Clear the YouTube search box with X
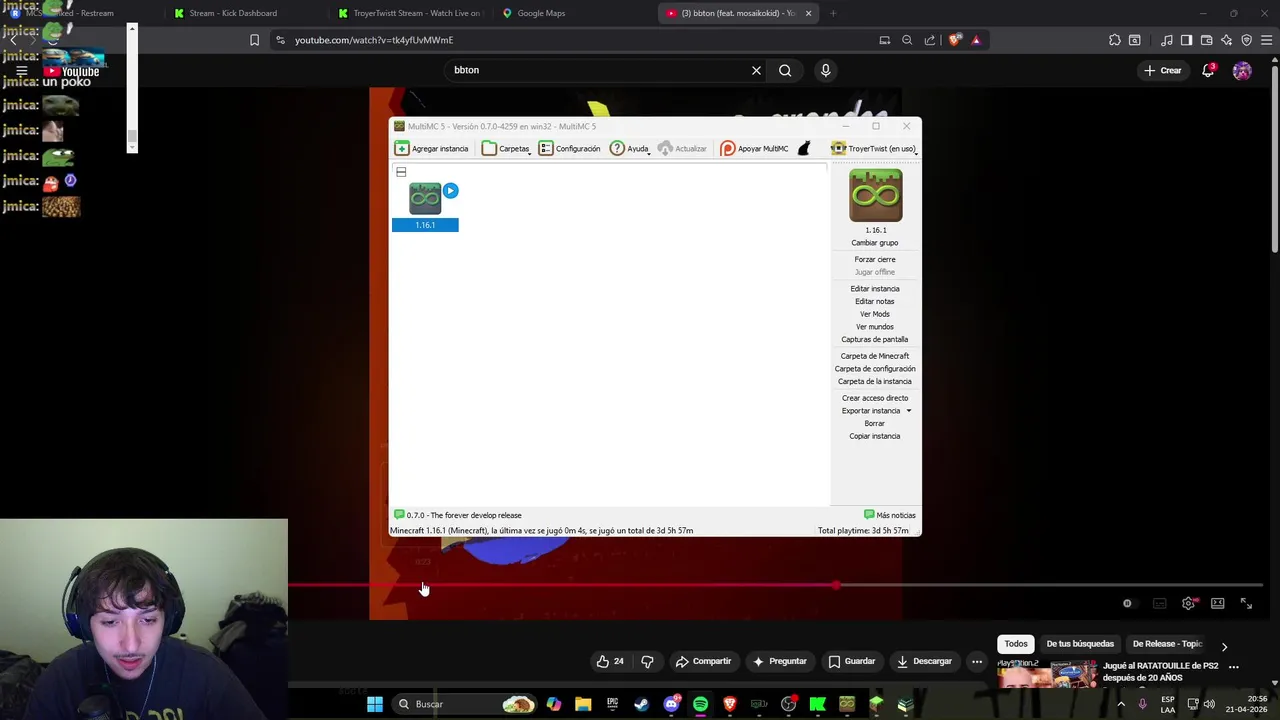Screen dimensions: 1280x720 [x=756, y=70]
